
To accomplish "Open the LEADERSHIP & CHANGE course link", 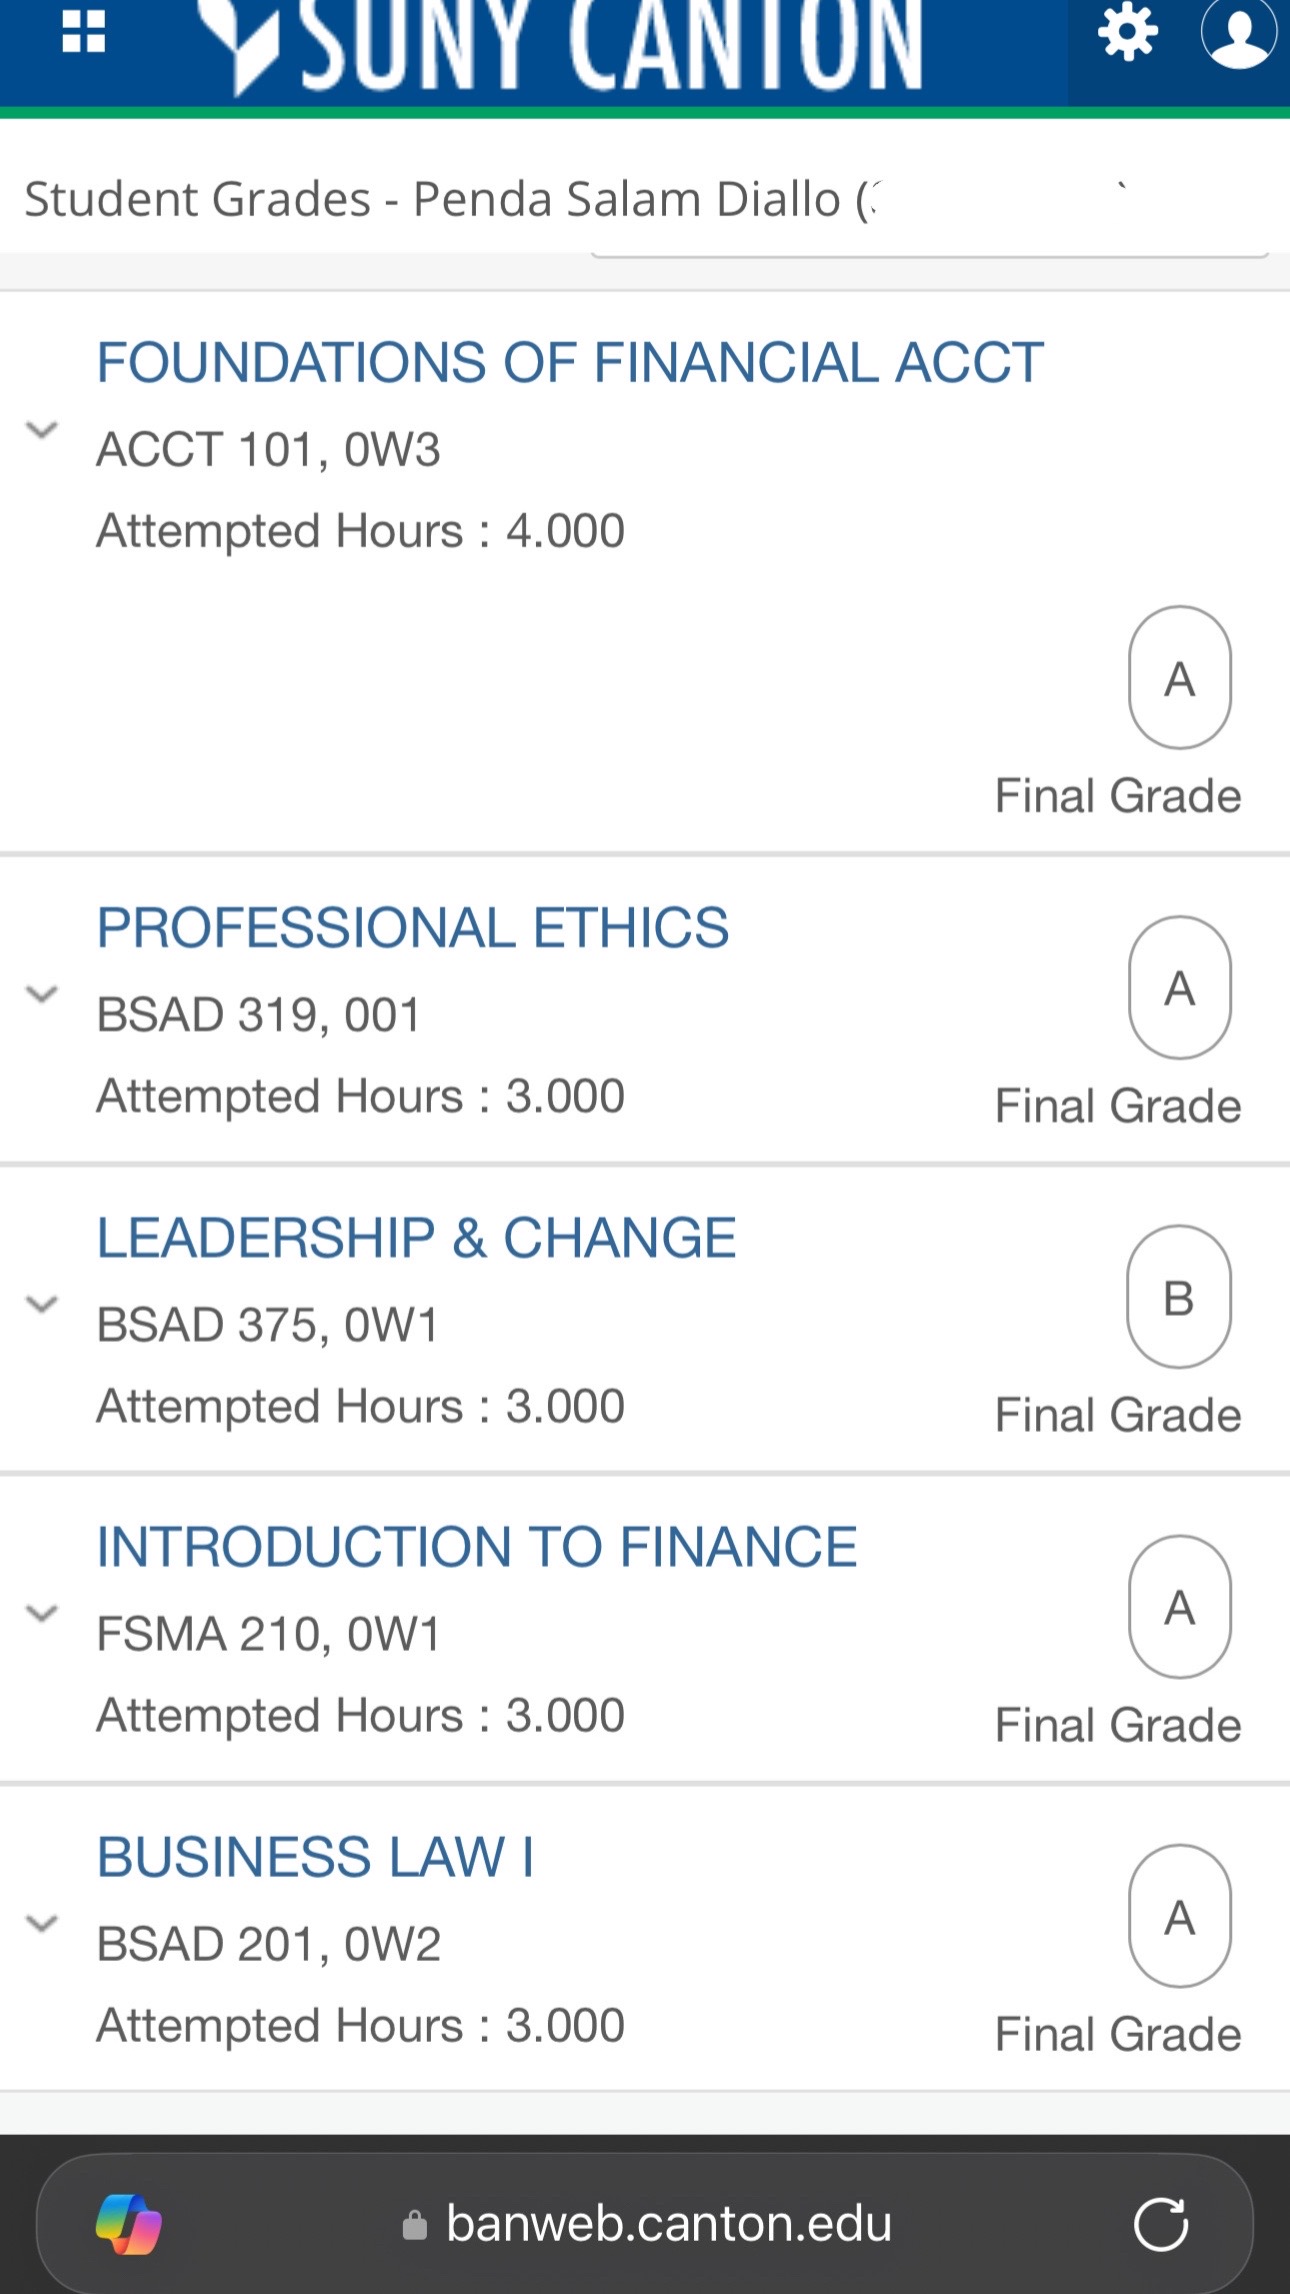I will 416,1237.
